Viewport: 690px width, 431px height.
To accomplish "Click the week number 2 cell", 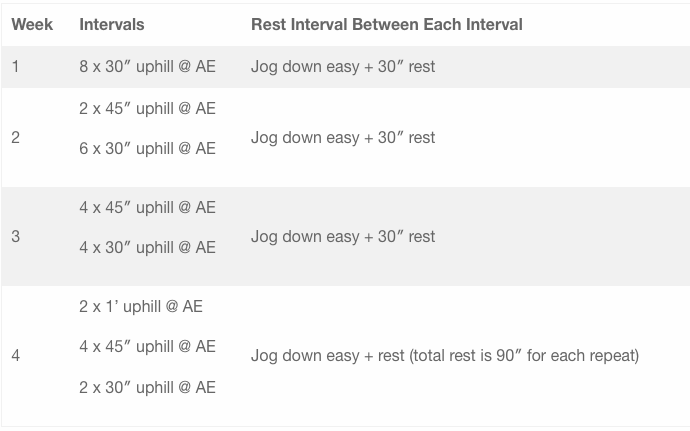I will click(x=15, y=137).
